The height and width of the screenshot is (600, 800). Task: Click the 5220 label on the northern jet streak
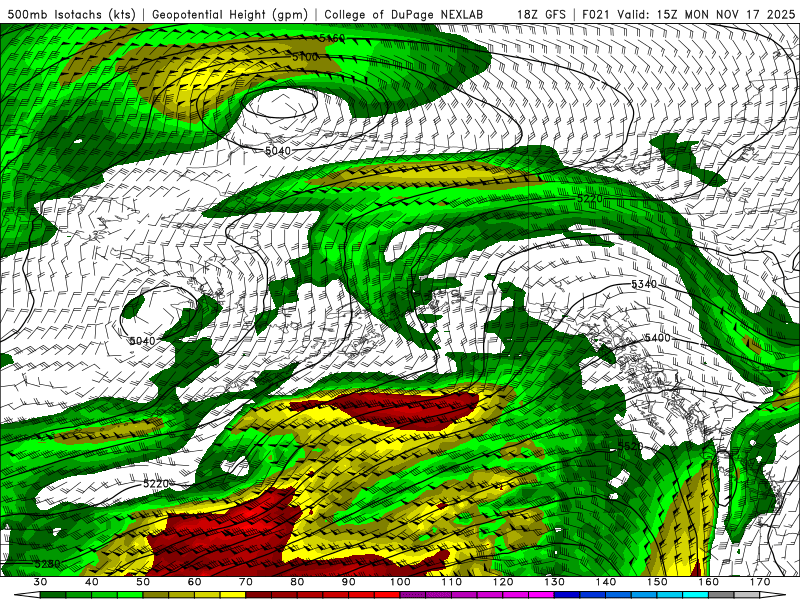(x=590, y=198)
